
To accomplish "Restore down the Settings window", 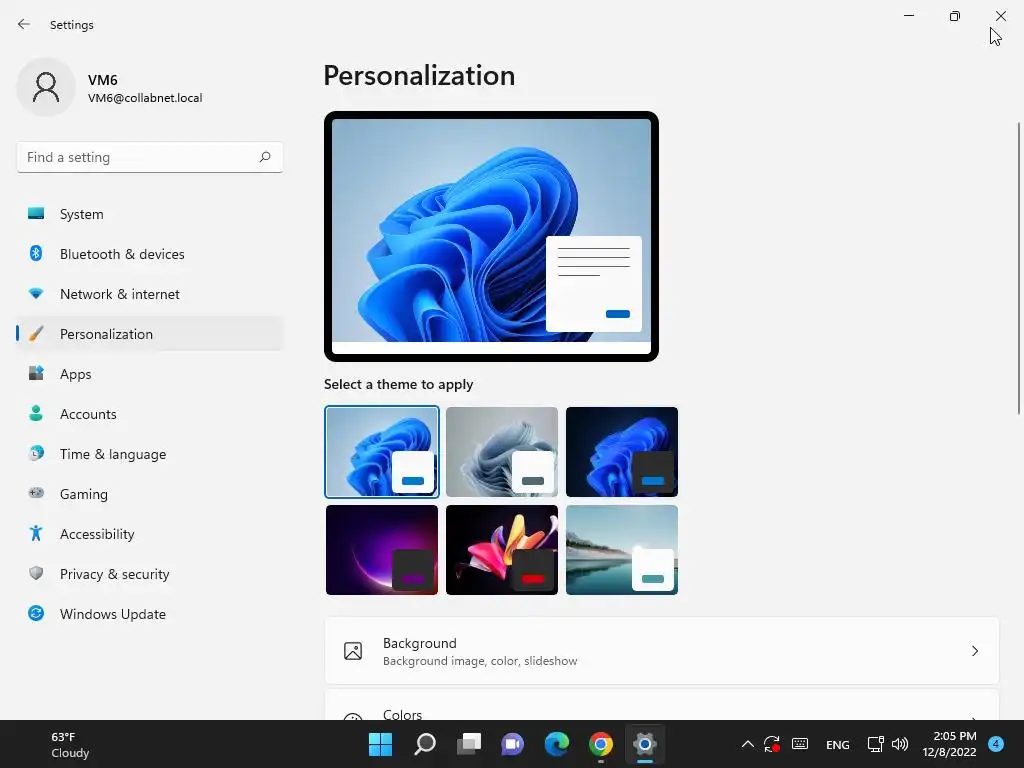I will pos(955,16).
